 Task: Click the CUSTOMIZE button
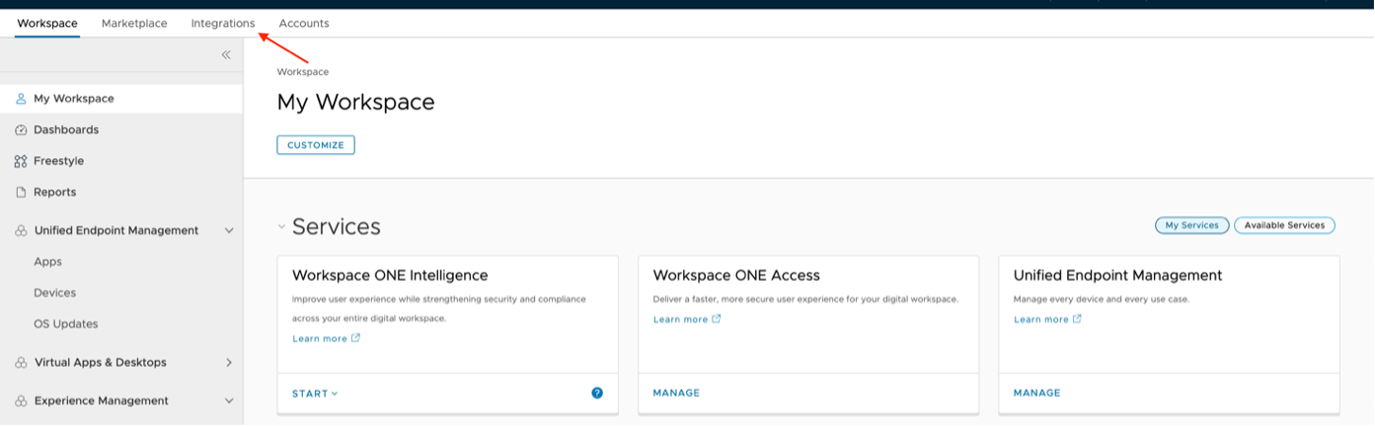pyautogui.click(x=315, y=145)
